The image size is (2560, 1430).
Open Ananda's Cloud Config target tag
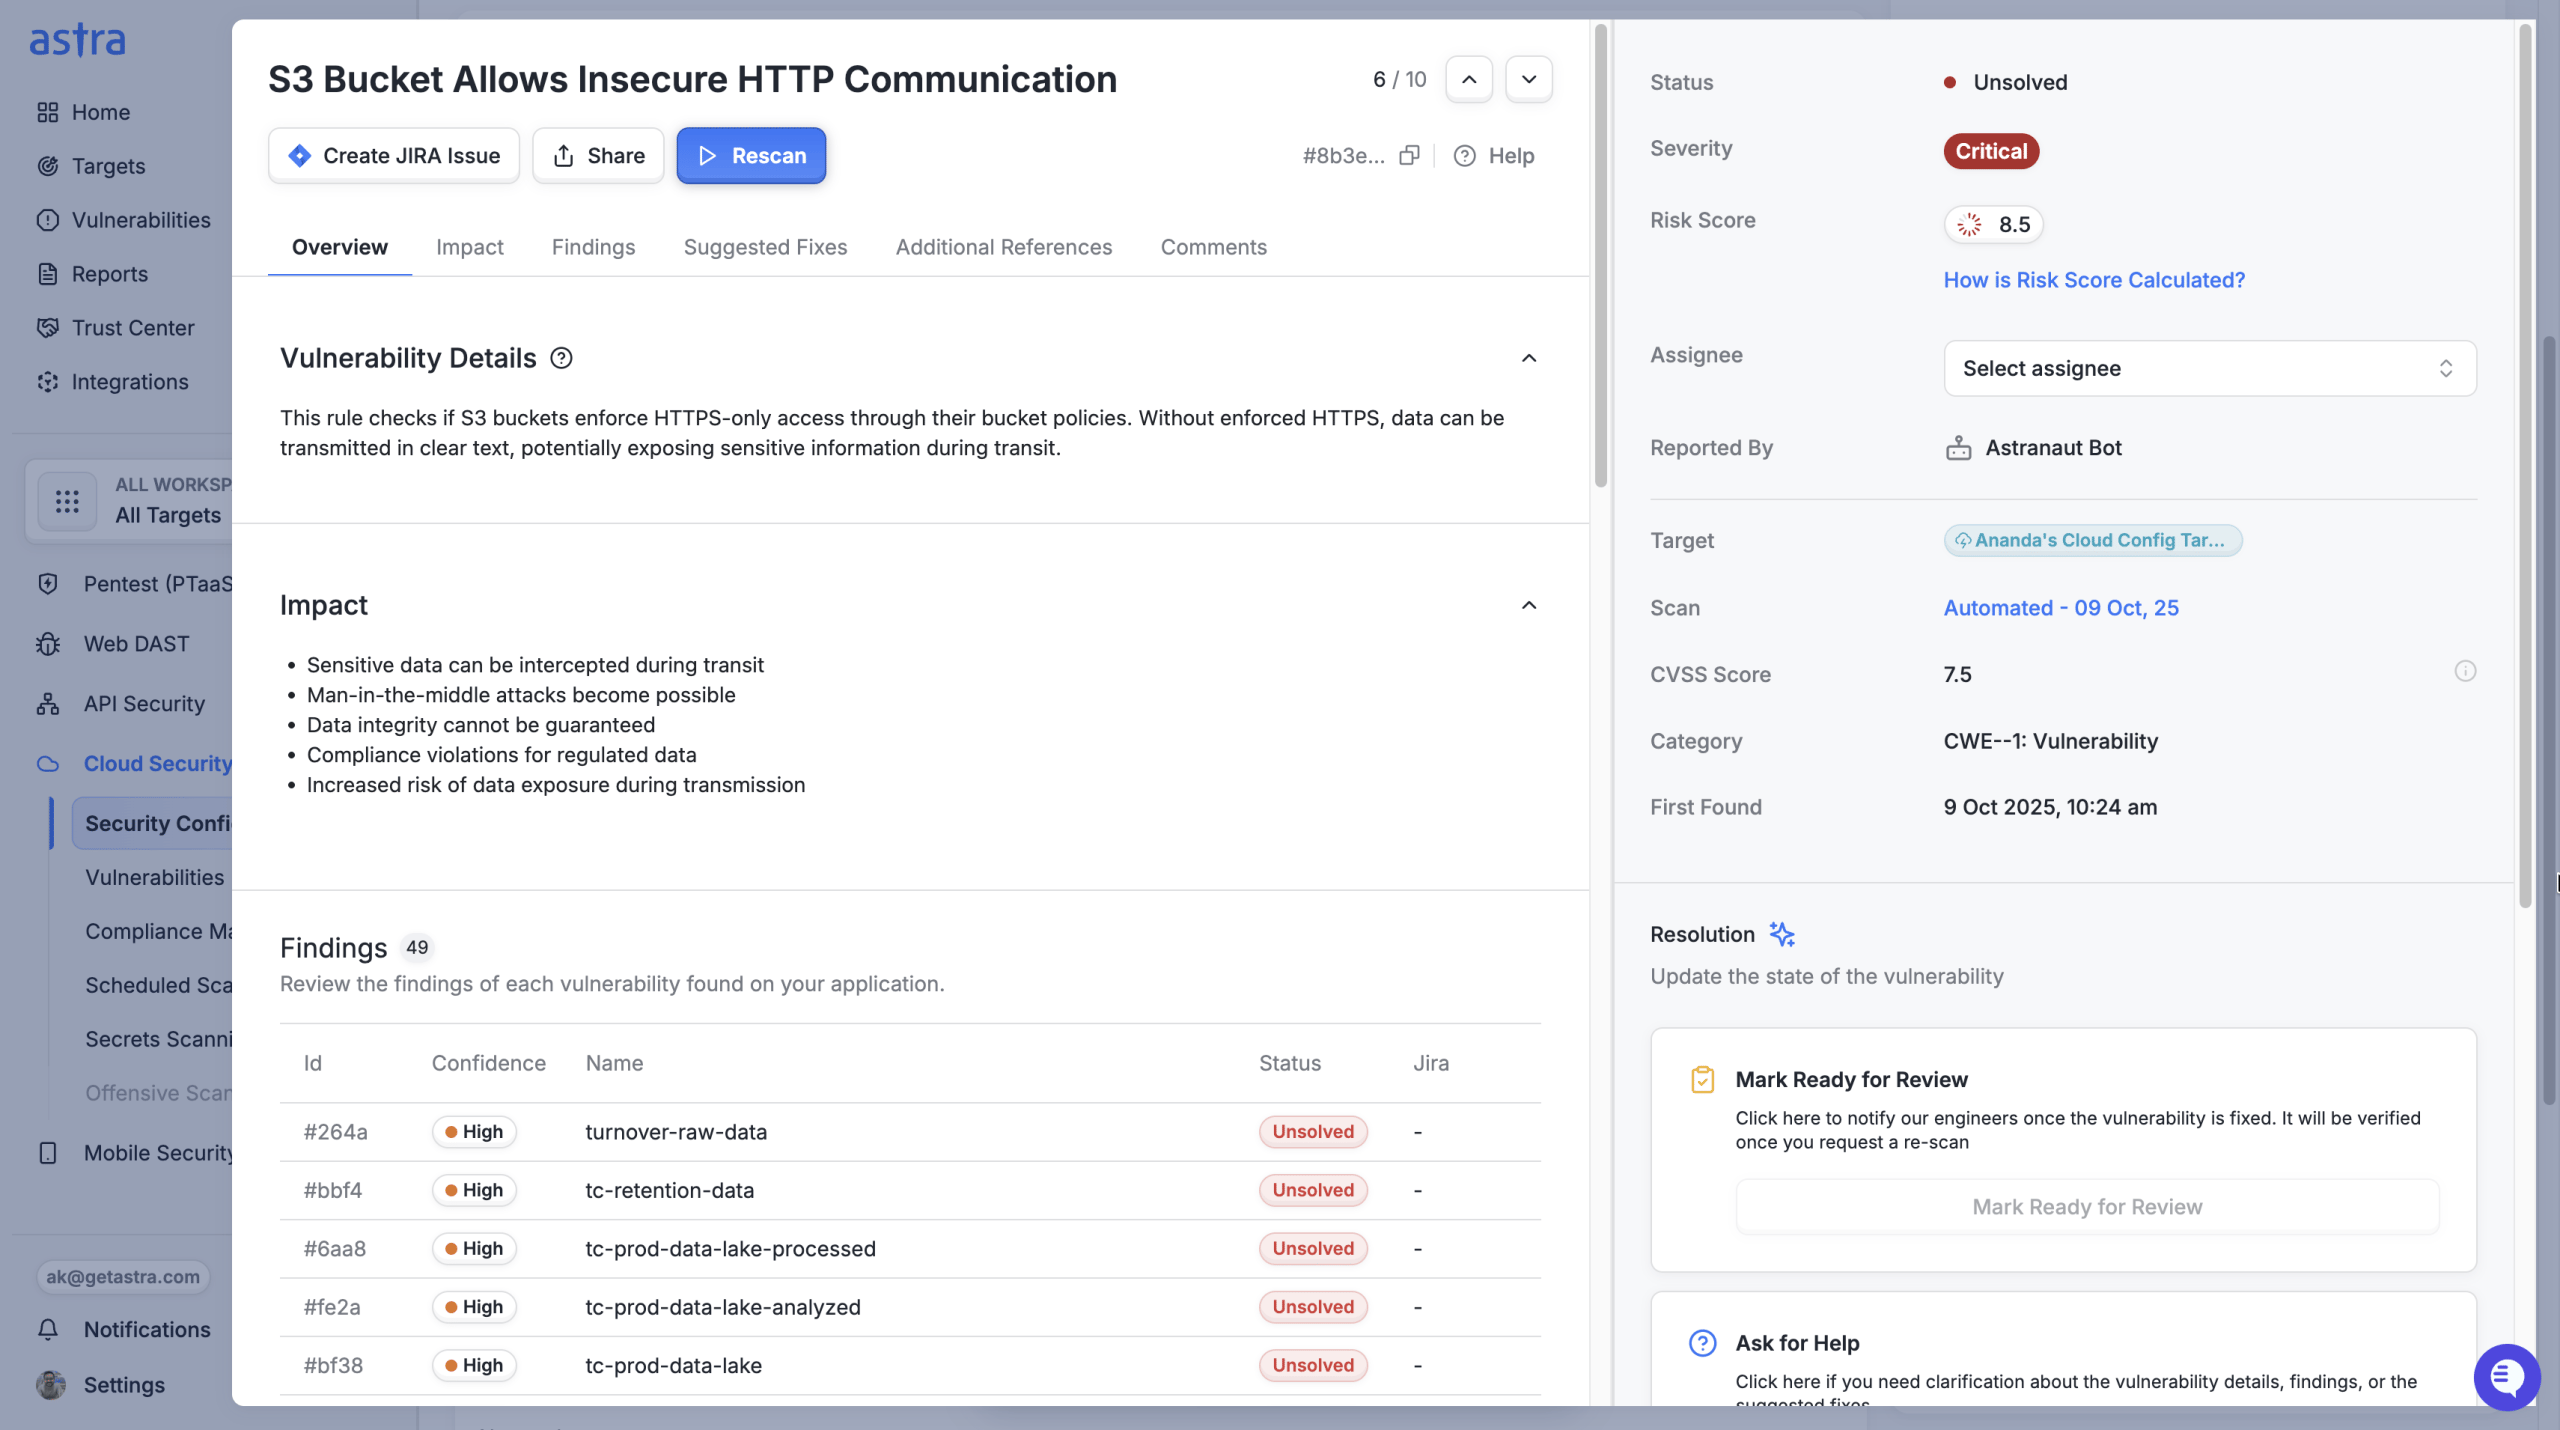pos(2093,540)
